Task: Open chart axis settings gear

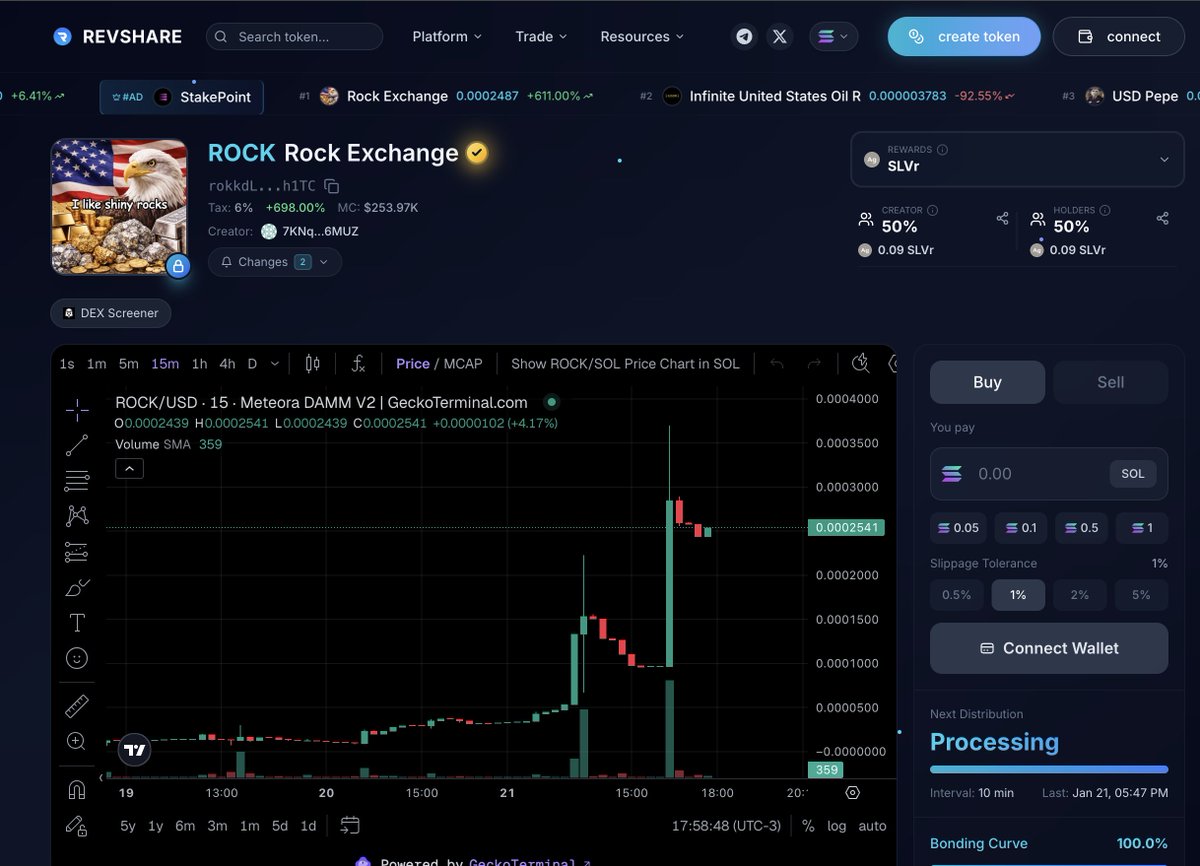Action: 852,792
